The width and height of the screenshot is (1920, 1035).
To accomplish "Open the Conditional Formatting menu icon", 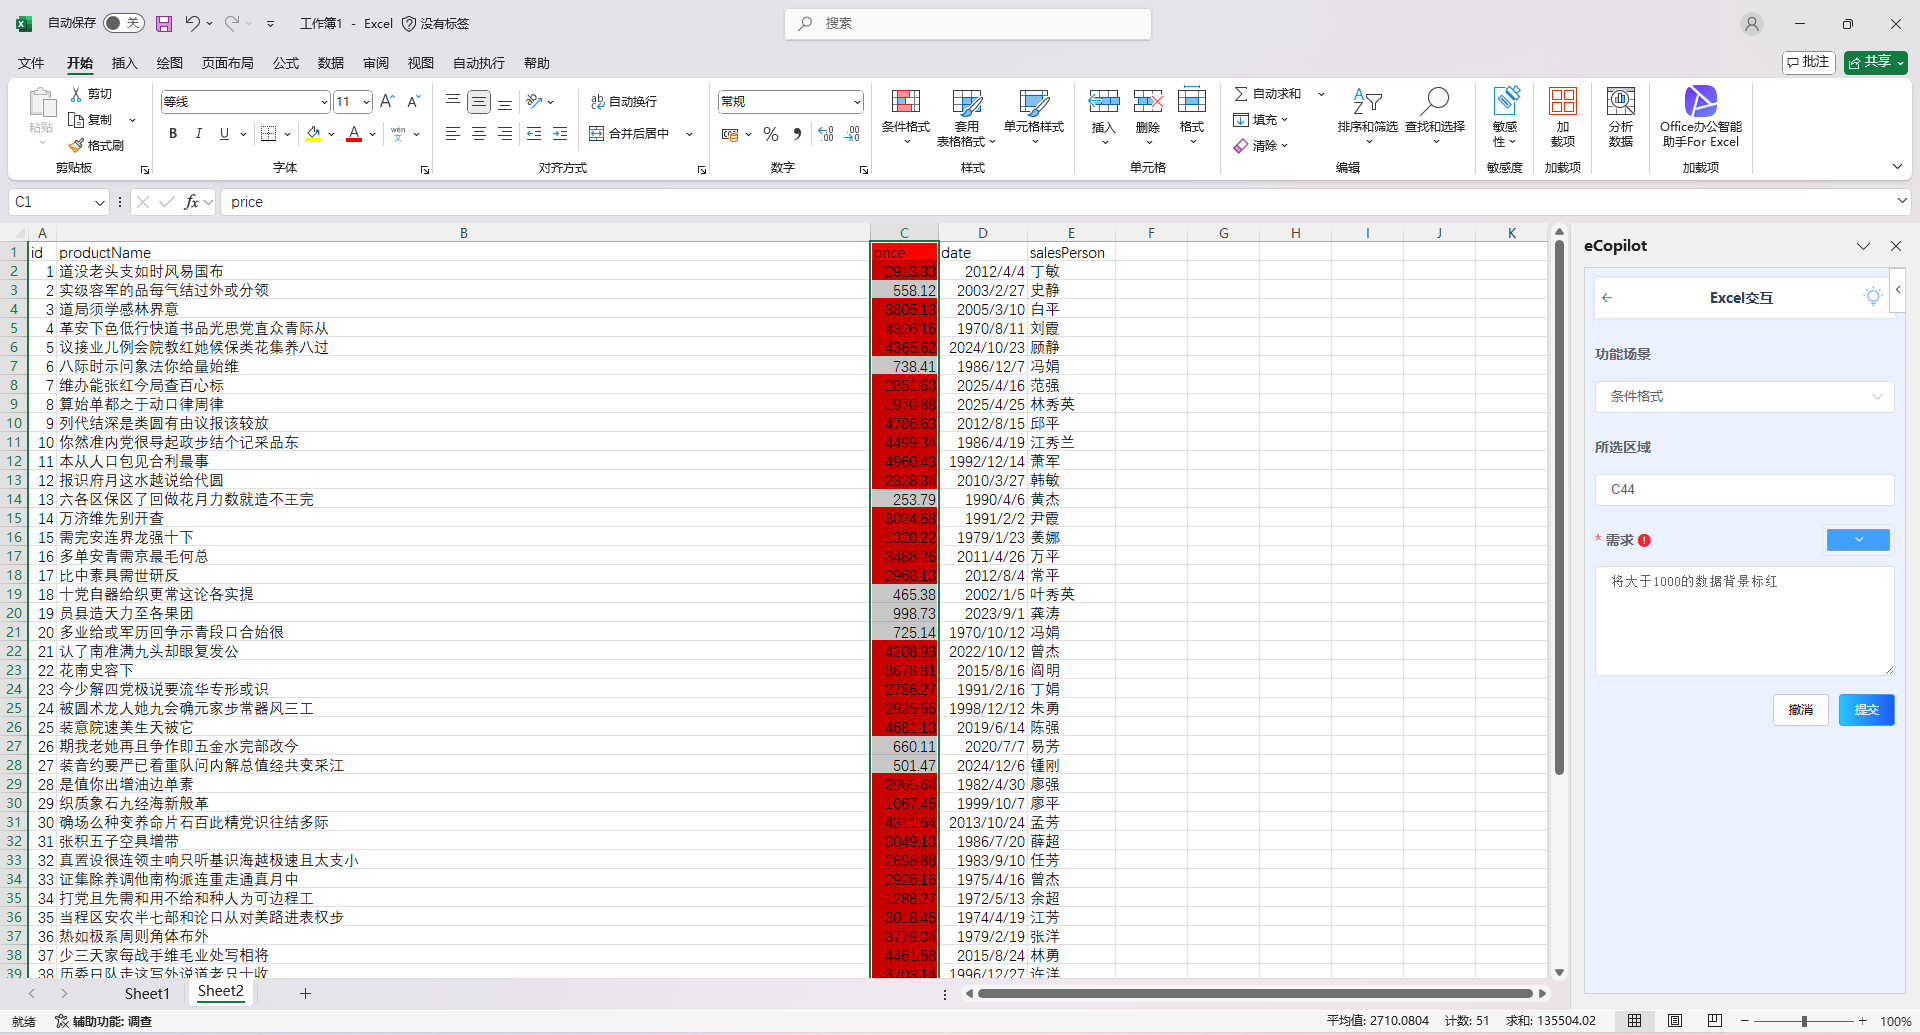I will tap(905, 102).
